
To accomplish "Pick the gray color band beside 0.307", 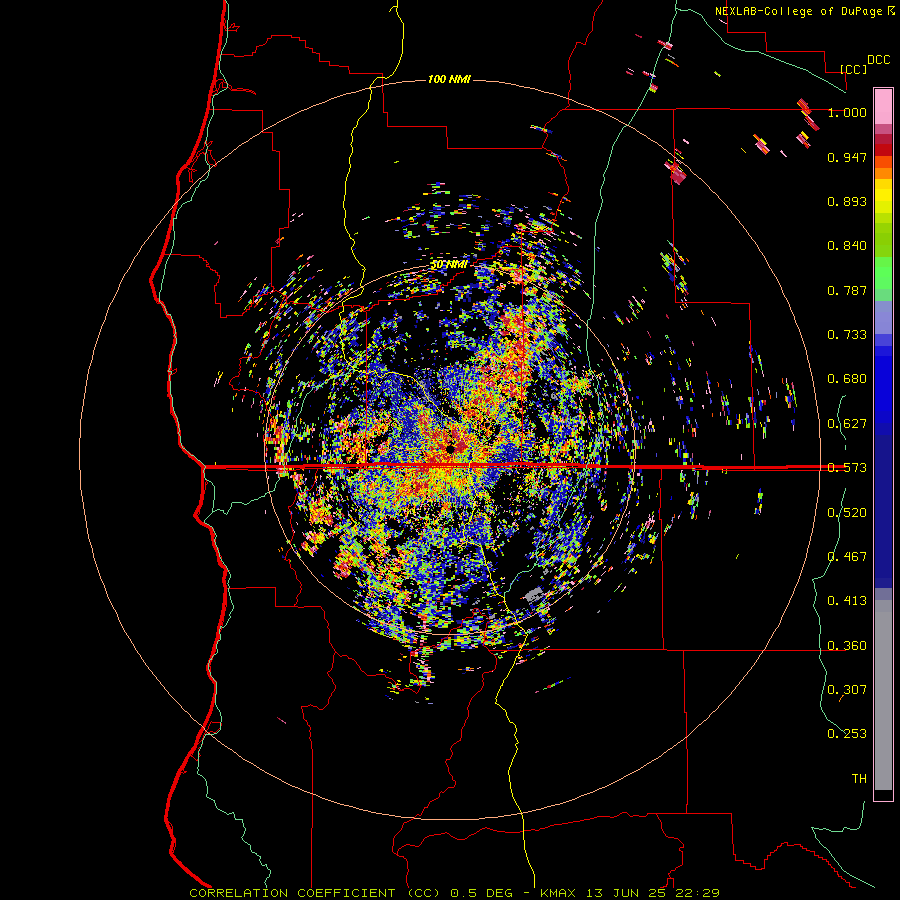I will [883, 695].
